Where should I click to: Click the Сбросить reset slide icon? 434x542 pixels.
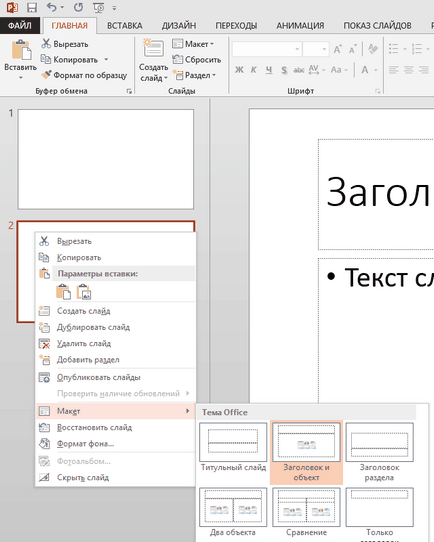(178, 59)
